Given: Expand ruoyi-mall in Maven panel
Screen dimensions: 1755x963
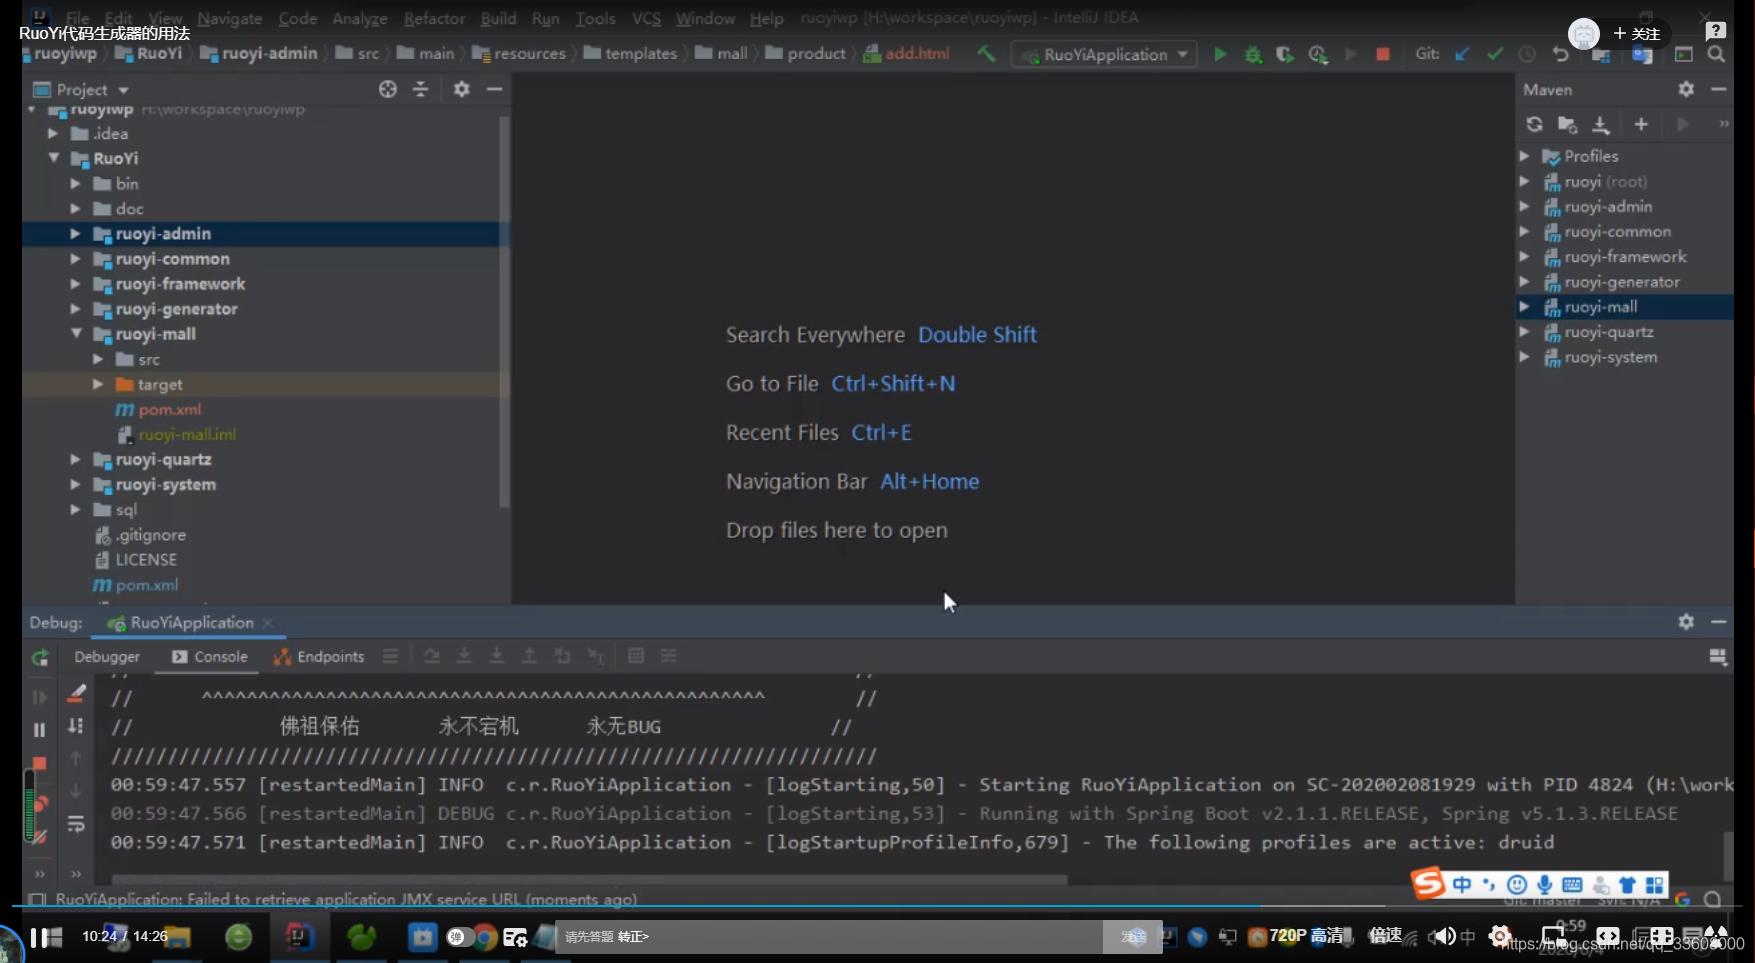Looking at the screenshot, I should pyautogui.click(x=1524, y=307).
